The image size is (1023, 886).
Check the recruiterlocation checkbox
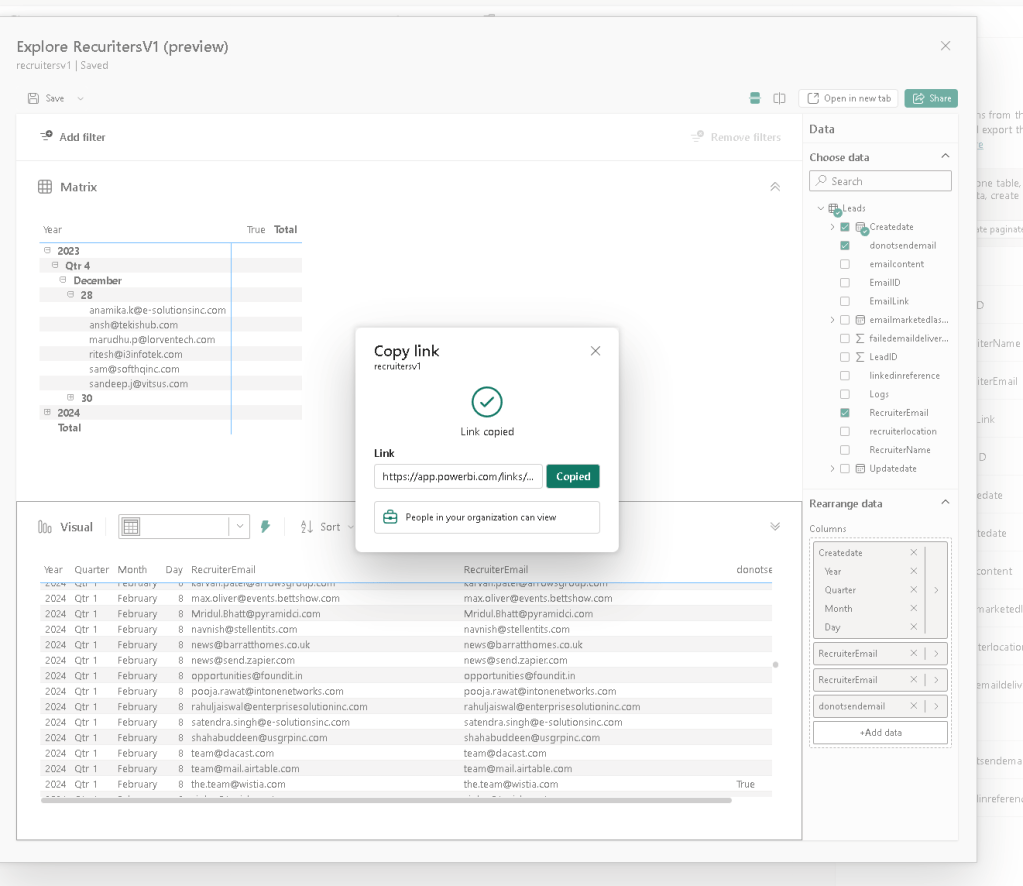[x=845, y=431]
